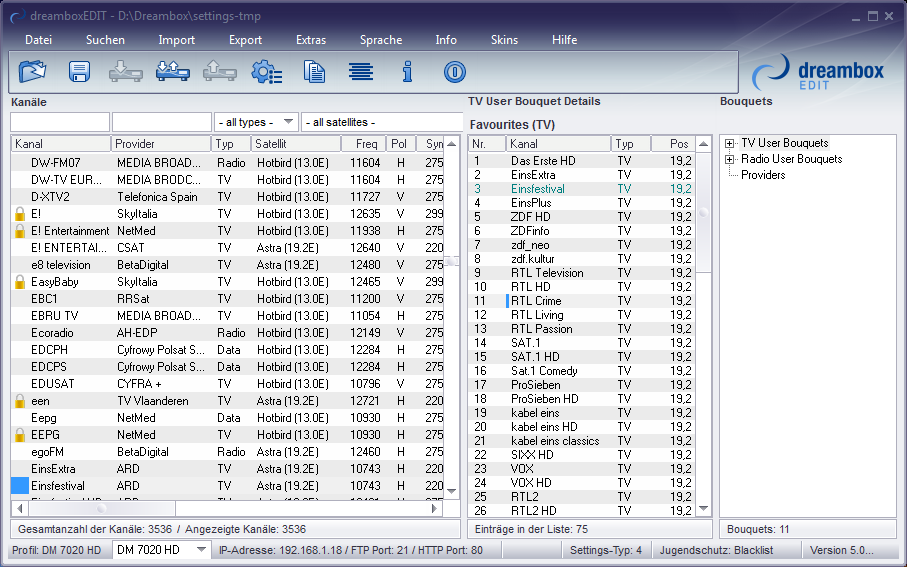Screen dimensions: 907x567
Task: Click the dreambox EDIT logo
Action: [818, 73]
